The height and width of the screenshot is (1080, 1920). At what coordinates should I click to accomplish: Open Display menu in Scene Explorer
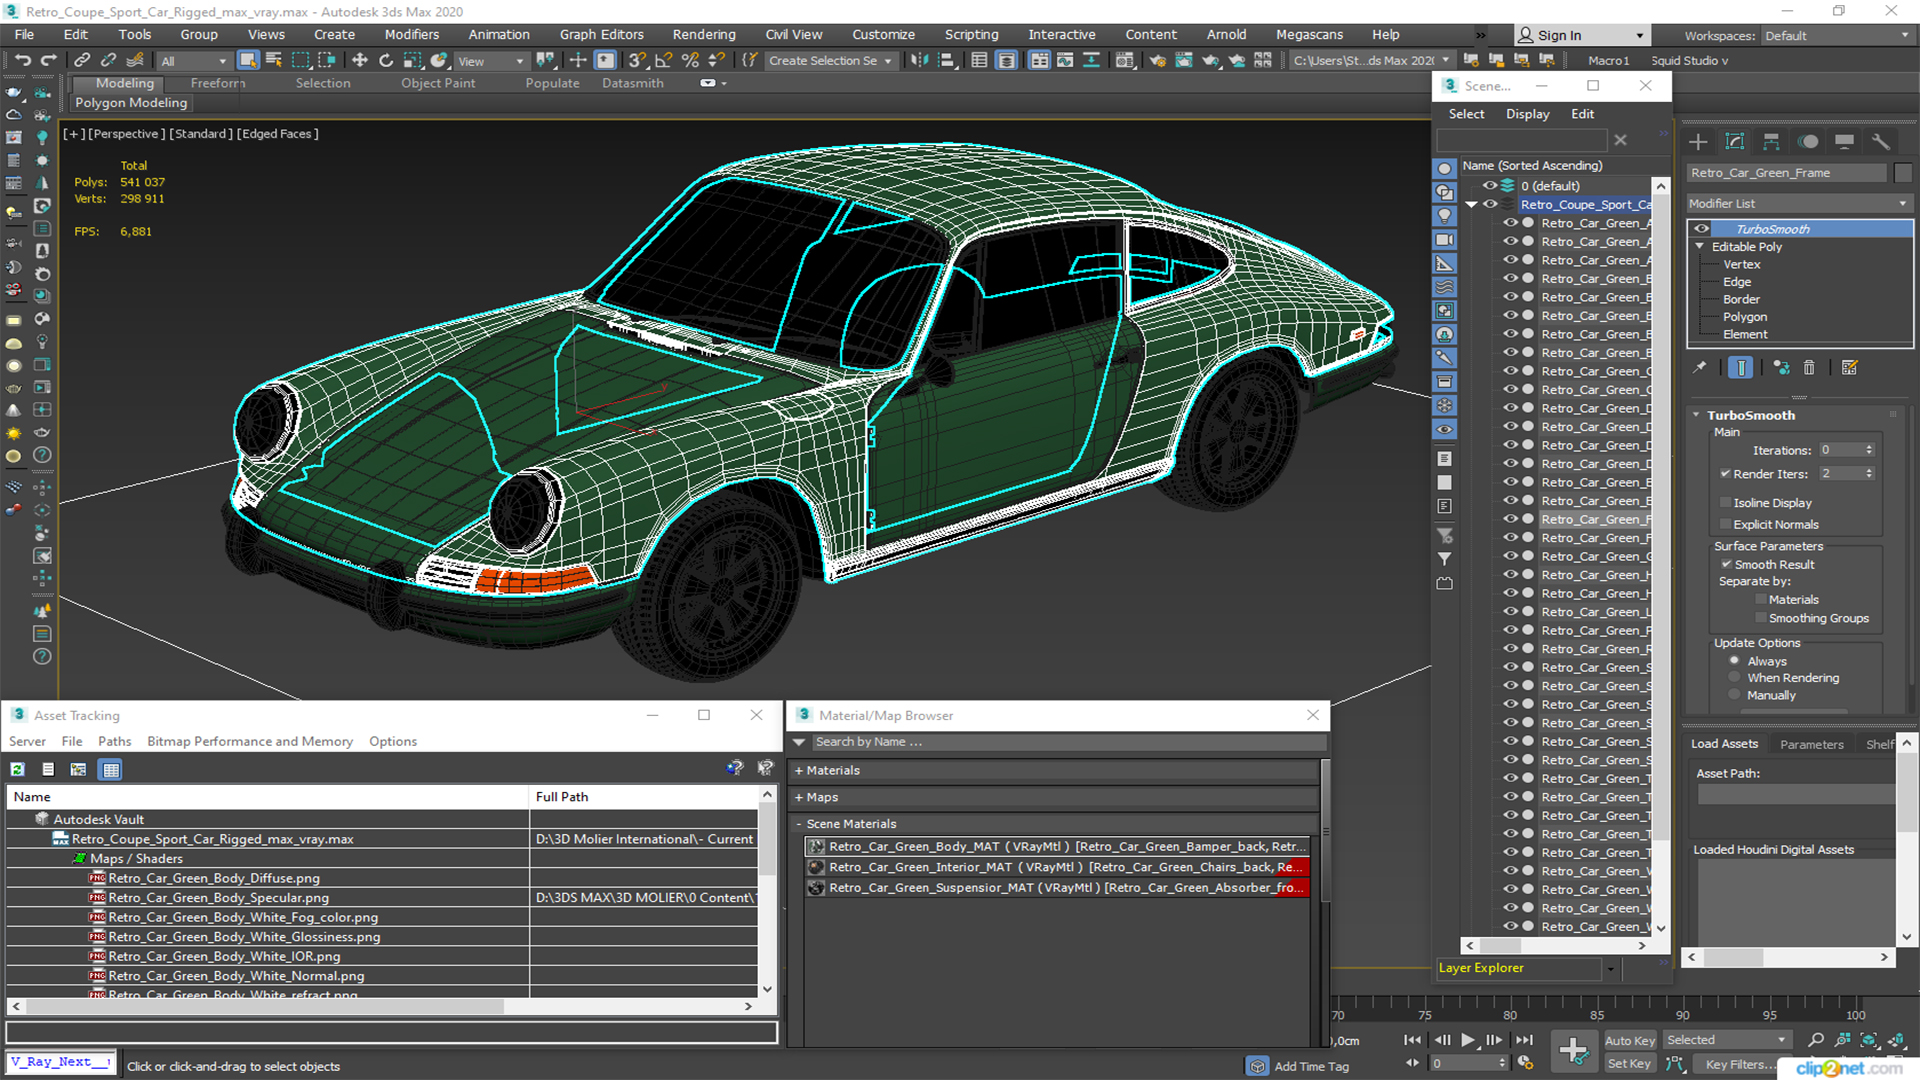pyautogui.click(x=1527, y=114)
